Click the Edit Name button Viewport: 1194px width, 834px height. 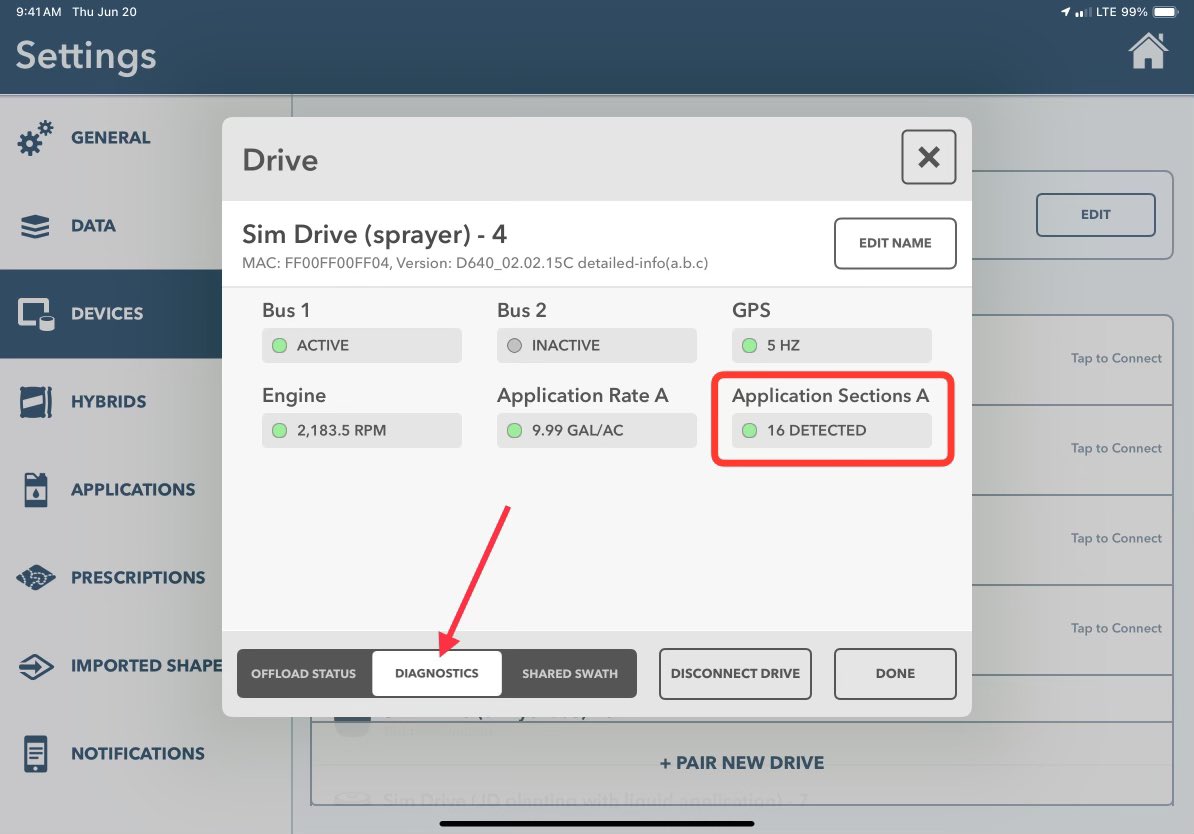tap(895, 243)
